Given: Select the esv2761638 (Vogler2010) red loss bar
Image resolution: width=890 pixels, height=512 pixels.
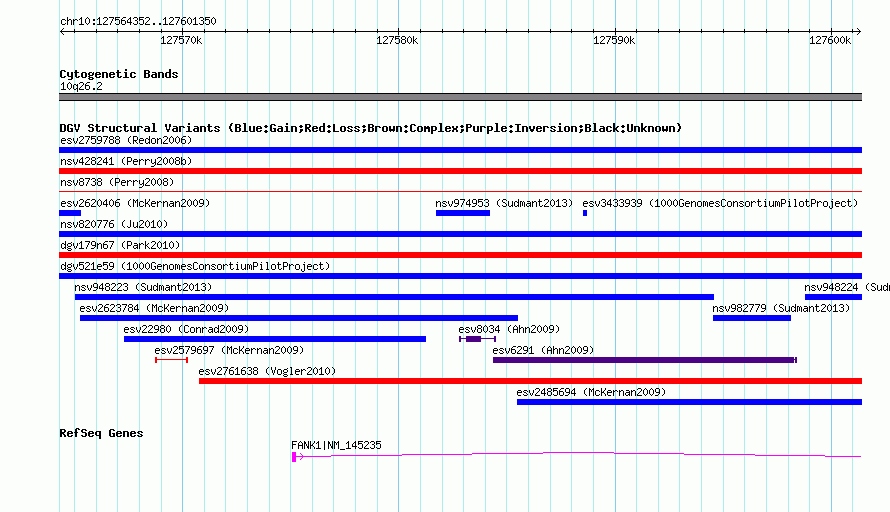Looking at the screenshot, I should 530,381.
